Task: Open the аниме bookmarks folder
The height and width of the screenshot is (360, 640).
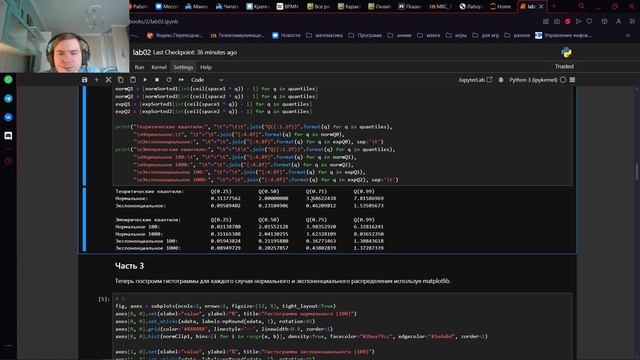Action: coord(400,36)
